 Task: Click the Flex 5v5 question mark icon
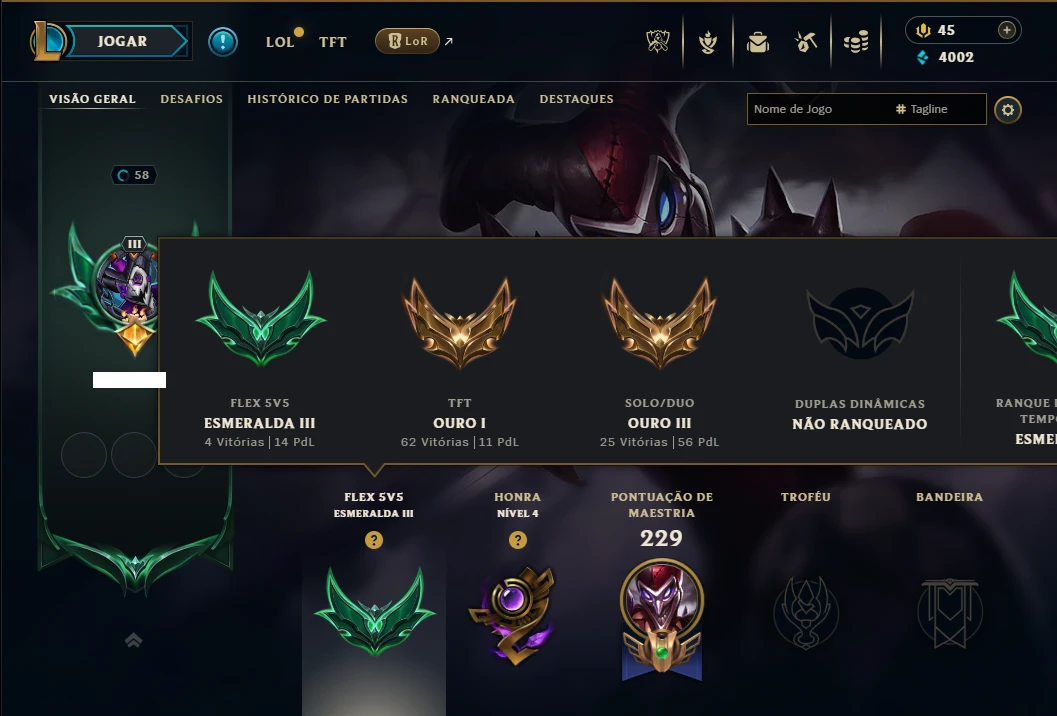pos(374,539)
